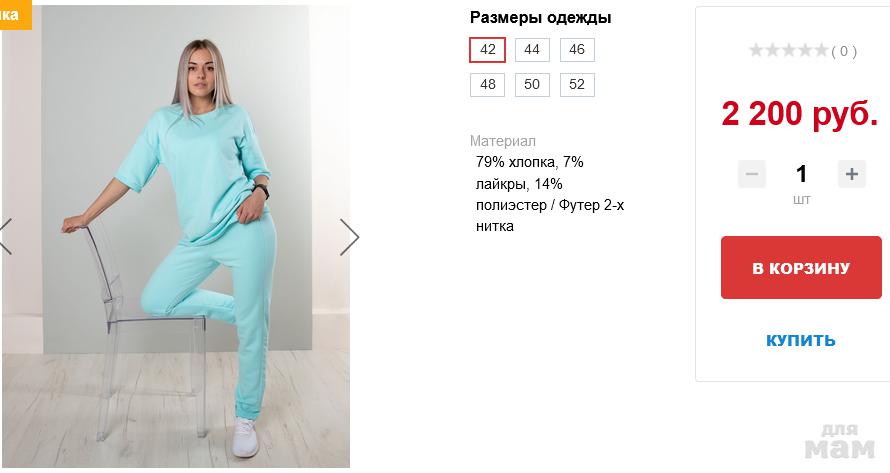The image size is (890, 473).
Task: Choose size 48 option
Action: click(488, 85)
